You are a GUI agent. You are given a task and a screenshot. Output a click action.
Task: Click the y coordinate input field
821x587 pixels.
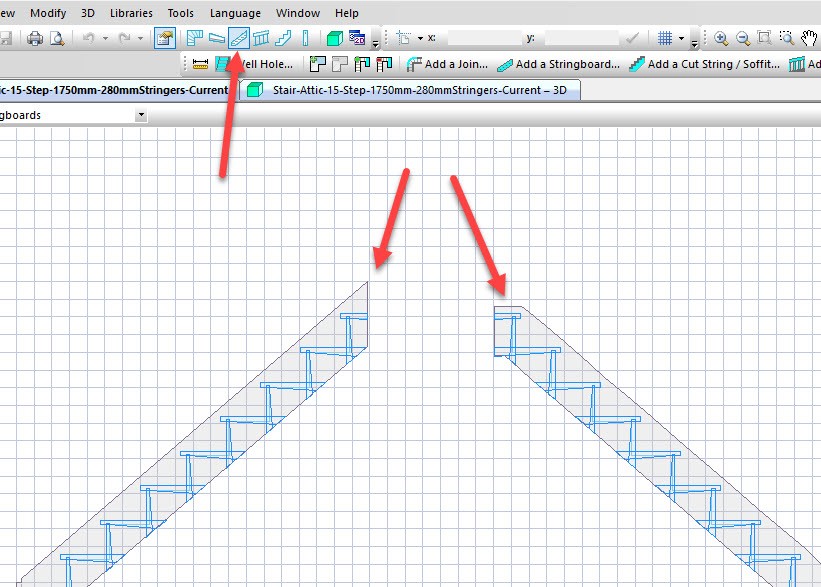(x=582, y=38)
